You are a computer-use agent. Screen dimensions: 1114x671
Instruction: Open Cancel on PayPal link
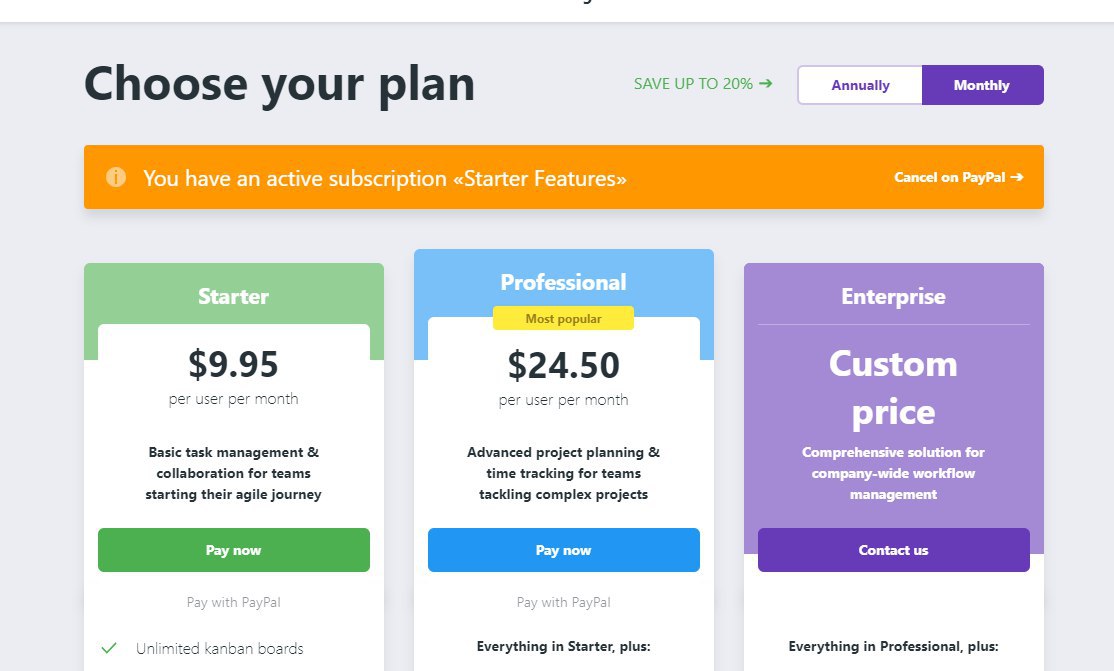[958, 177]
